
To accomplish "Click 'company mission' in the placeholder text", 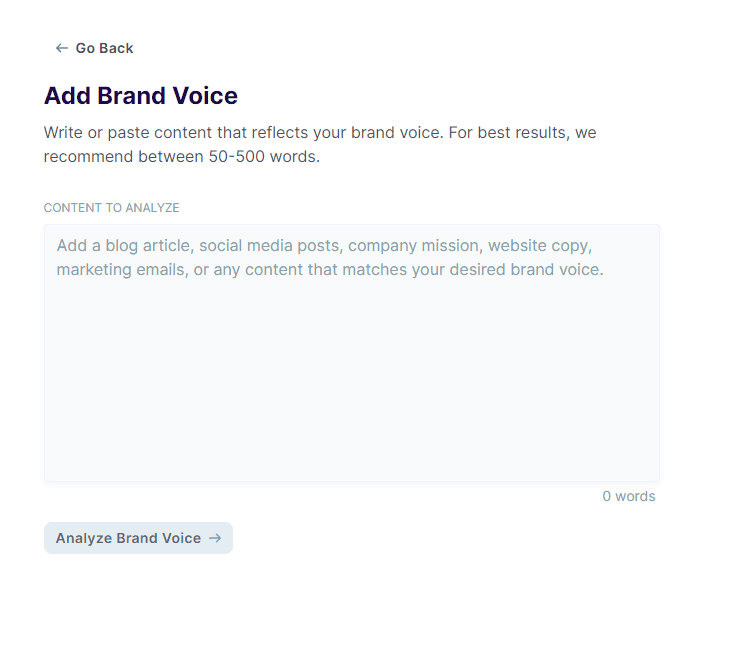I will (413, 245).
